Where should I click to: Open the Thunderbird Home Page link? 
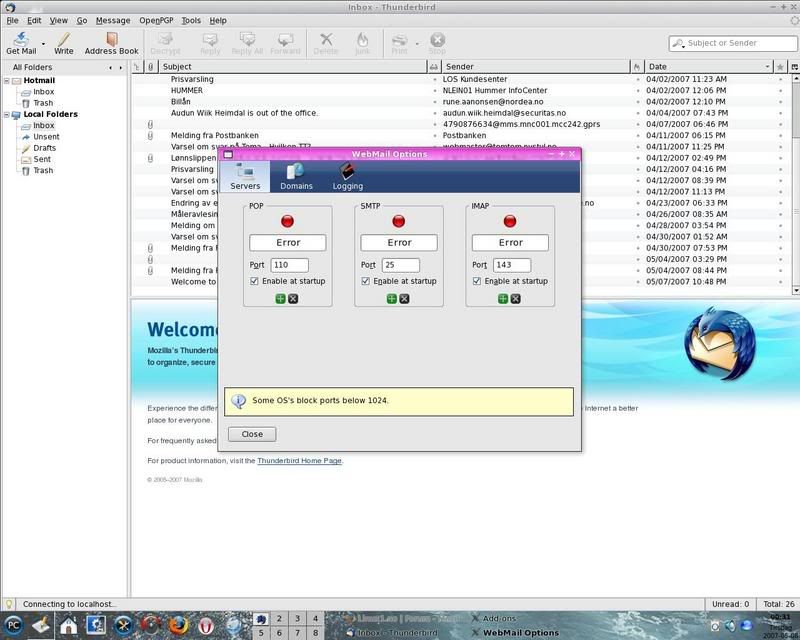click(299, 460)
